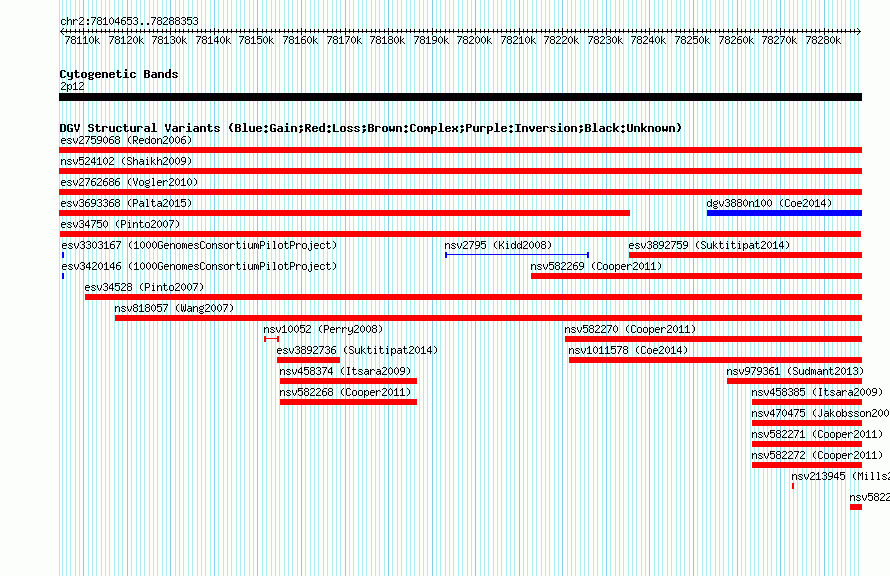Viewport: 890px width, 576px height.
Task: Open the nsv470475 Jakobsson label
Action: (820, 413)
